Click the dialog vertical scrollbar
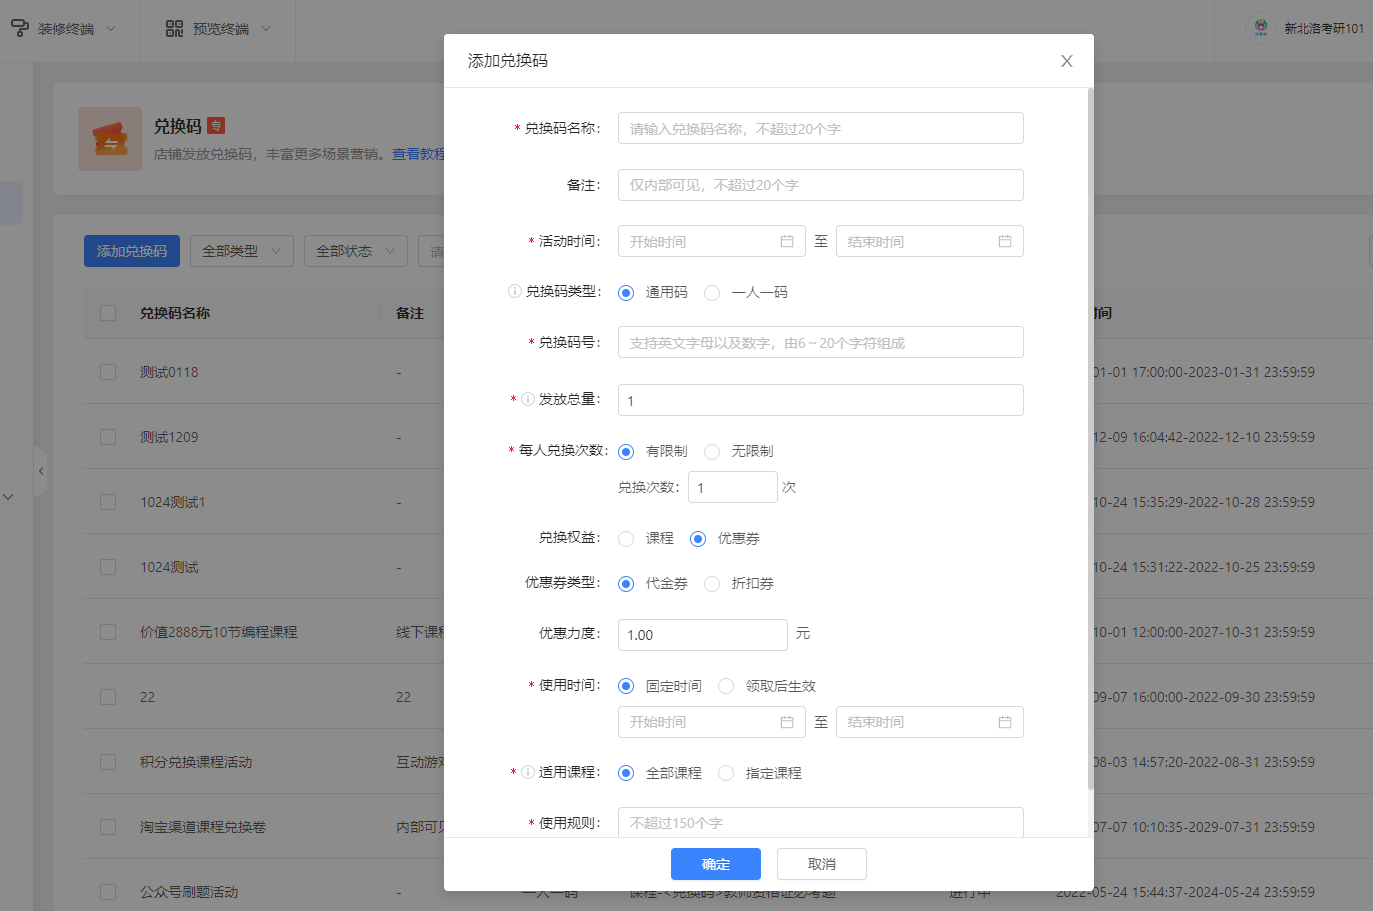 point(1090,440)
